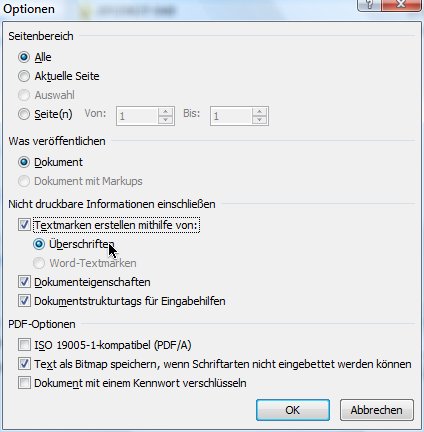Click the Bis page number field
Viewport: 424px width, 432px height.
[231, 116]
